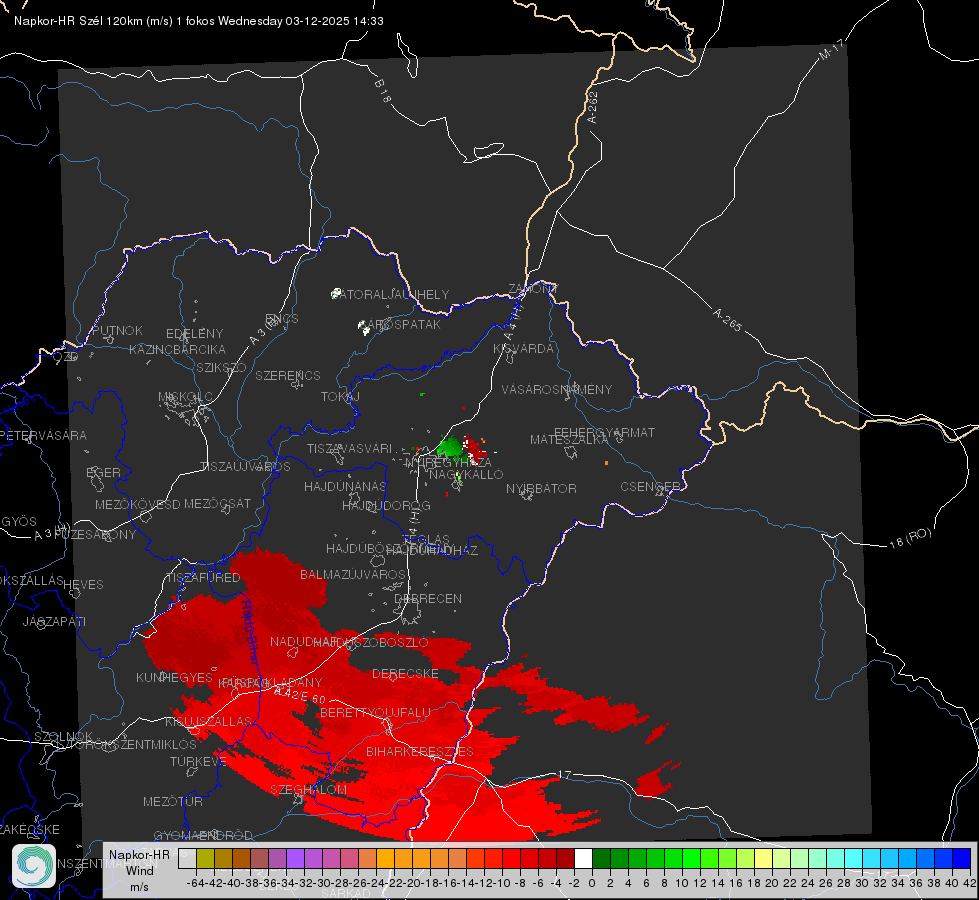Click the BERETTYÓÚJFALU city label

(x=375, y=713)
